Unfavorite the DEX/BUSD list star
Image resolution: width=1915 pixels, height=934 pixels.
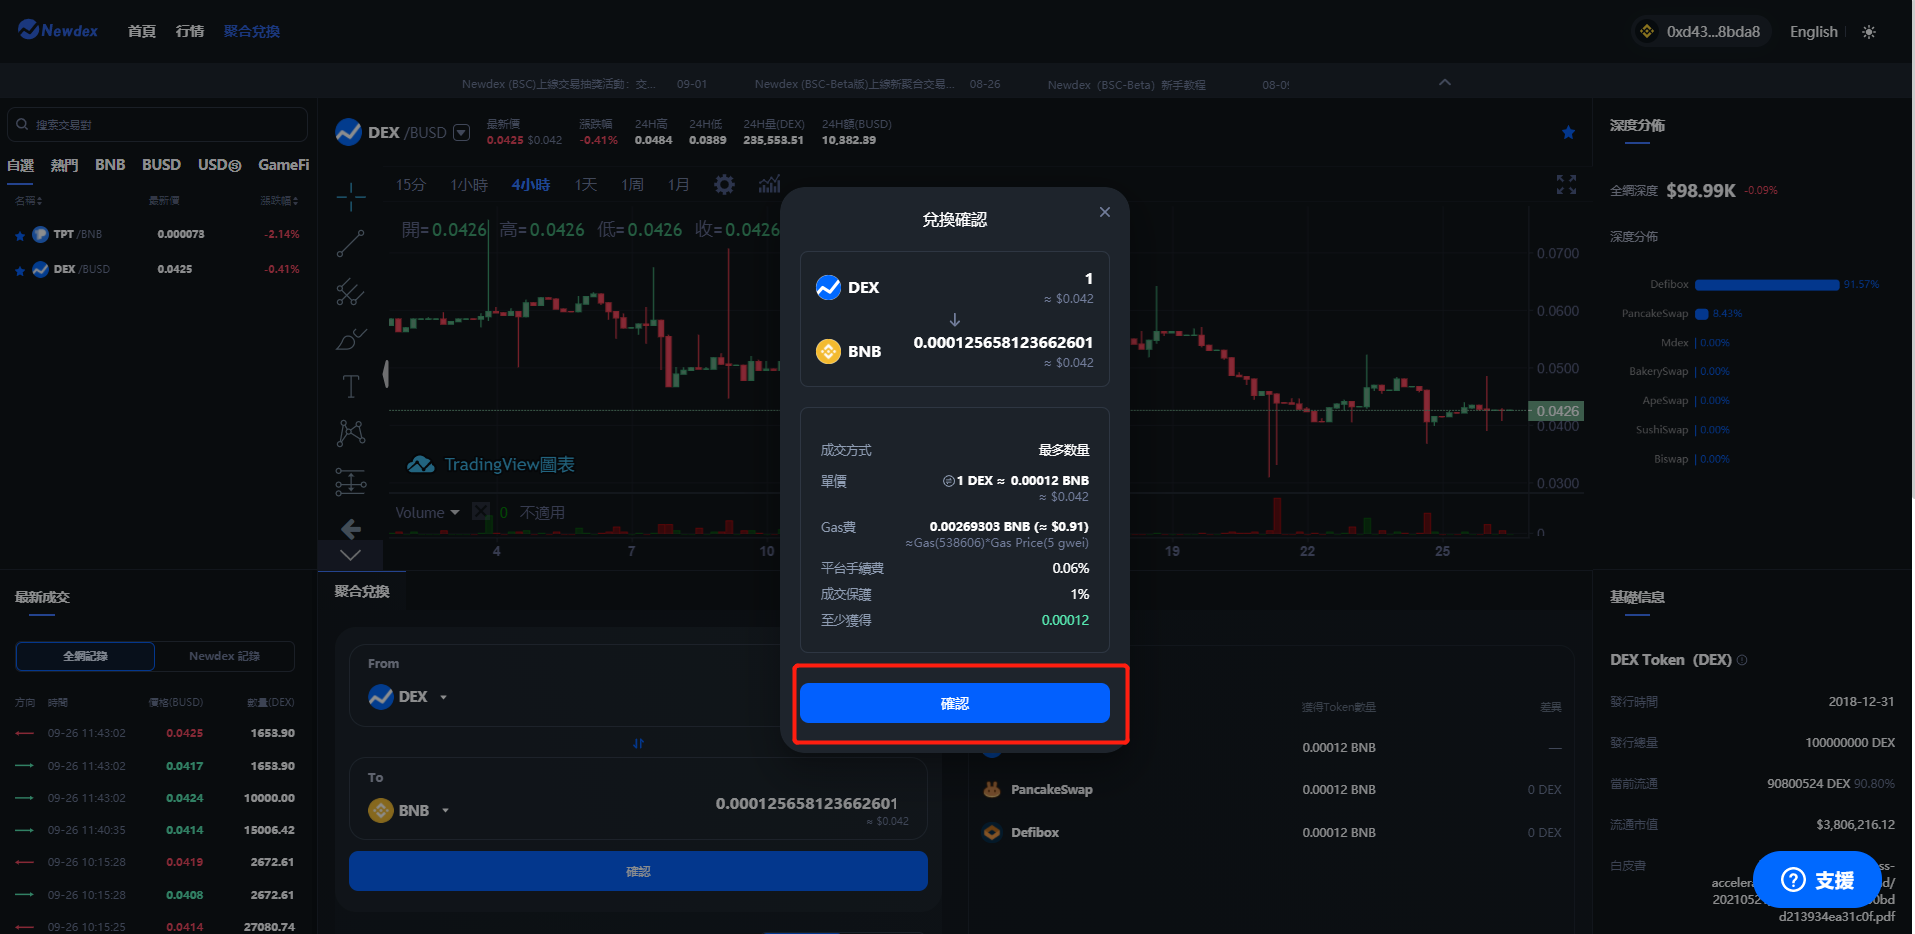(20, 271)
